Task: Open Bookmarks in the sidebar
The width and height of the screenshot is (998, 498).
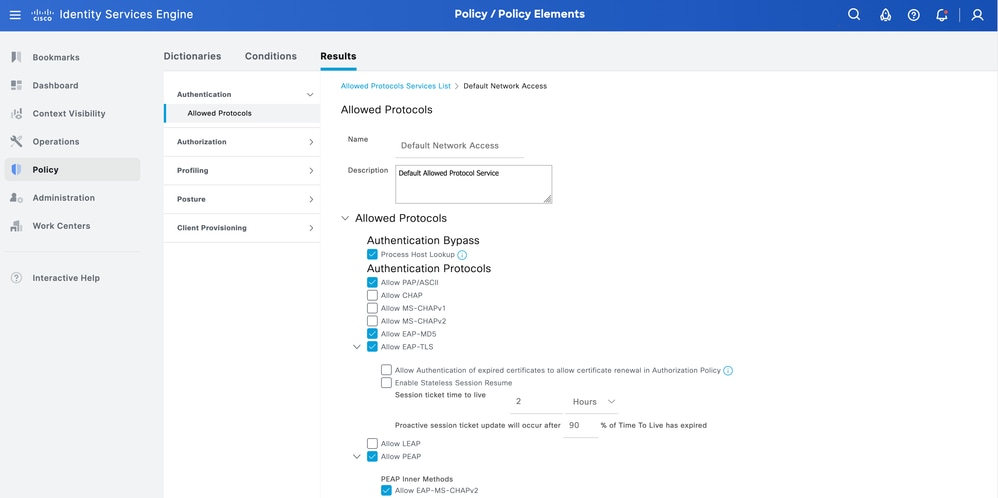Action: pos(56,57)
